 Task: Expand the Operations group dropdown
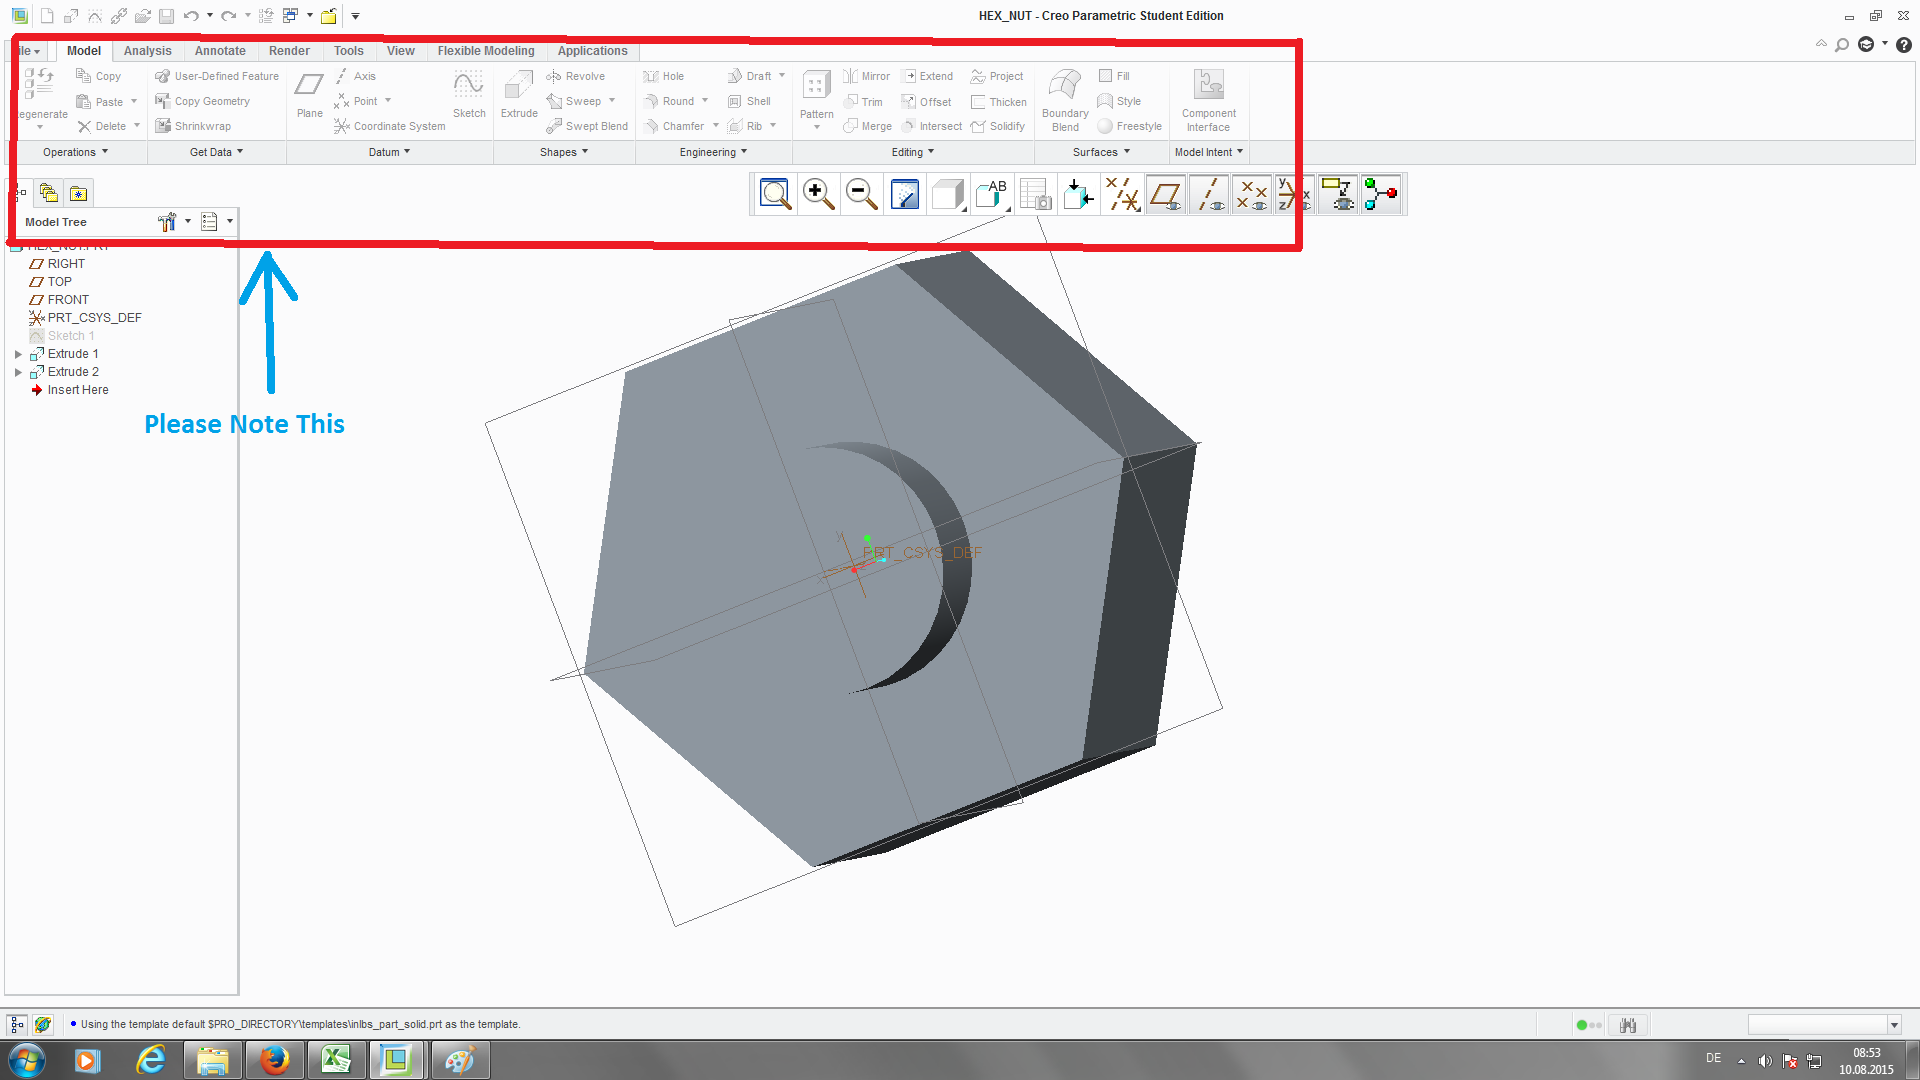(x=75, y=152)
